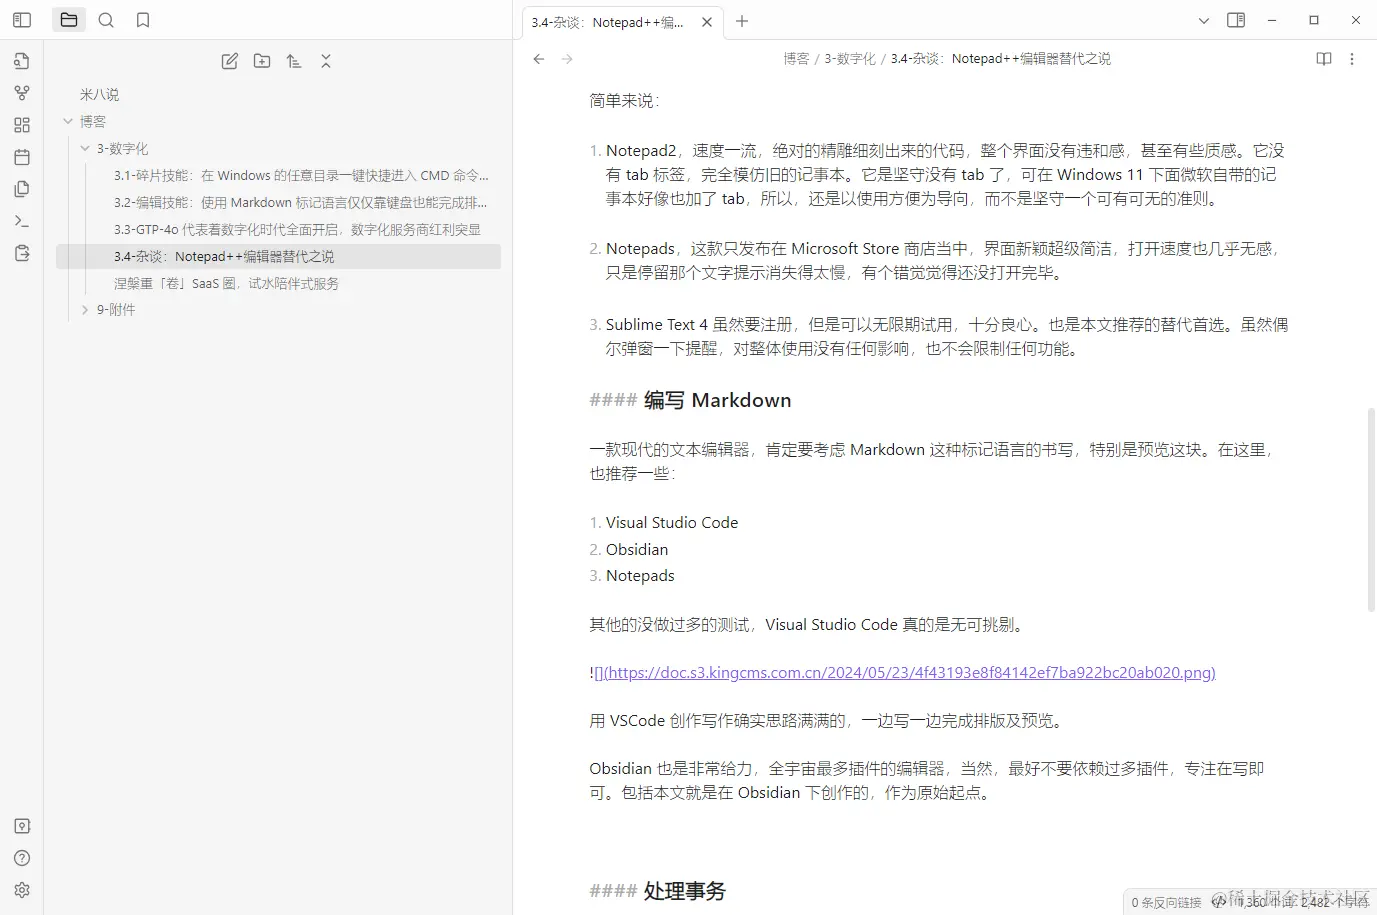Maximize the Obsidian window
The image size is (1377, 915).
point(1314,20)
